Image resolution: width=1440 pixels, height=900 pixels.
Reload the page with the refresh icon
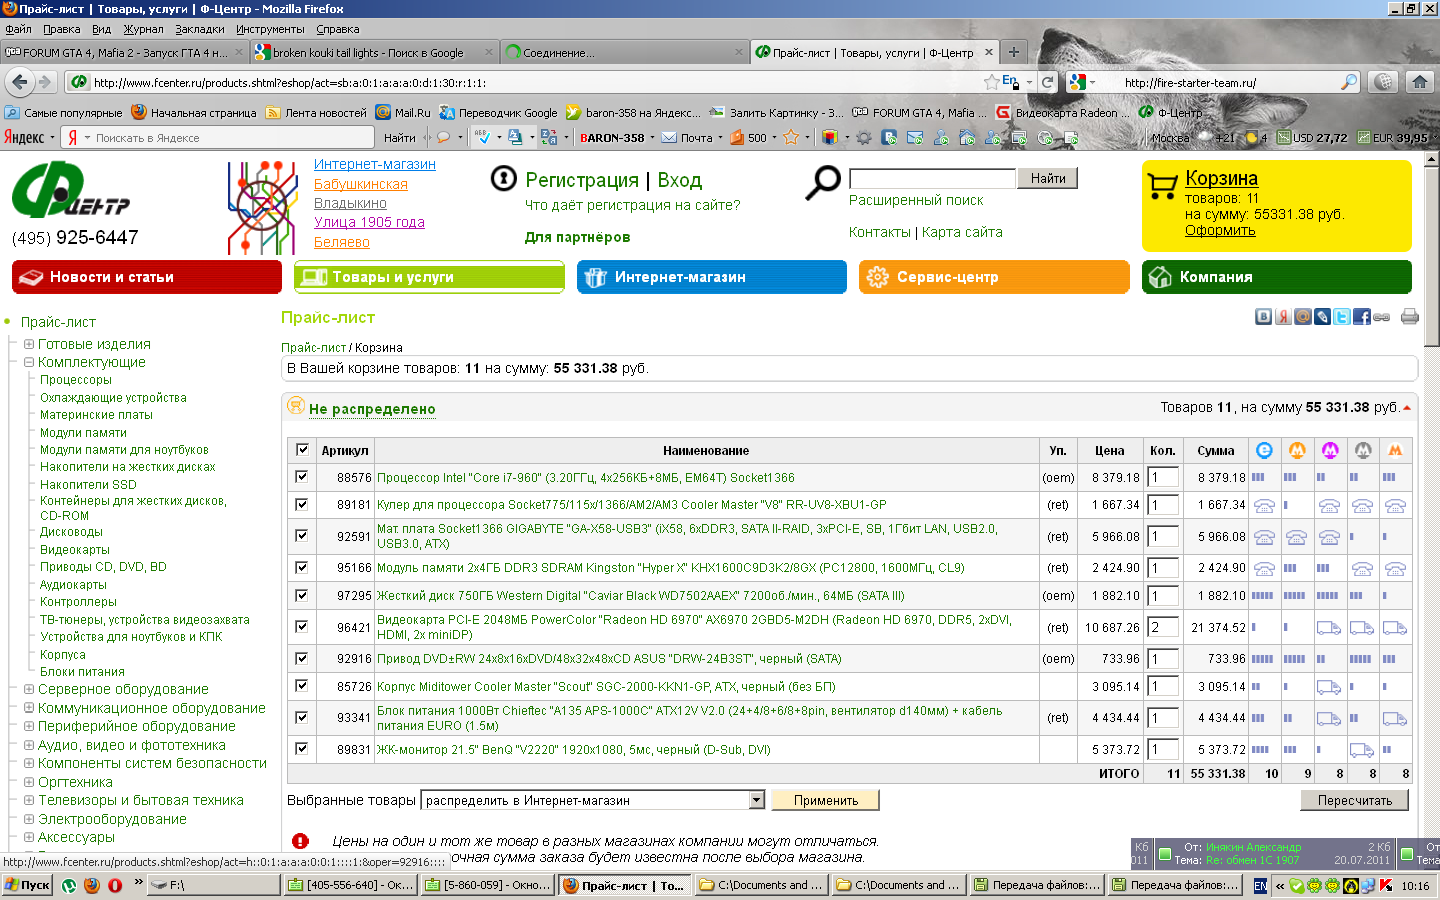pos(1047,82)
